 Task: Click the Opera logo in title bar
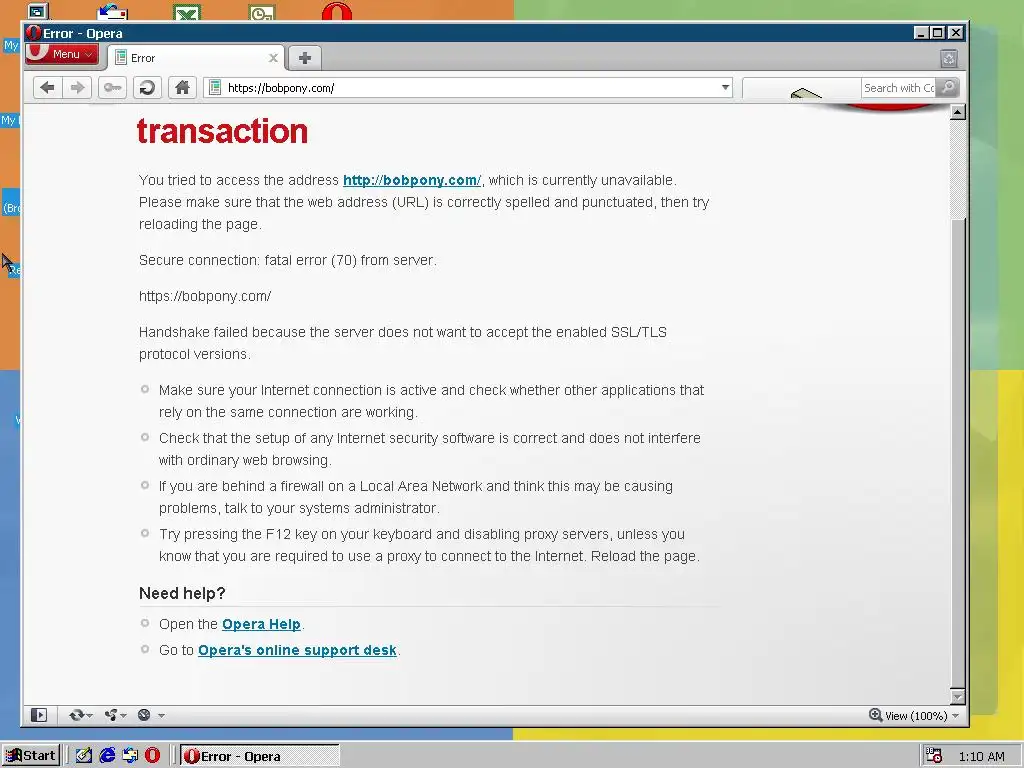33,33
